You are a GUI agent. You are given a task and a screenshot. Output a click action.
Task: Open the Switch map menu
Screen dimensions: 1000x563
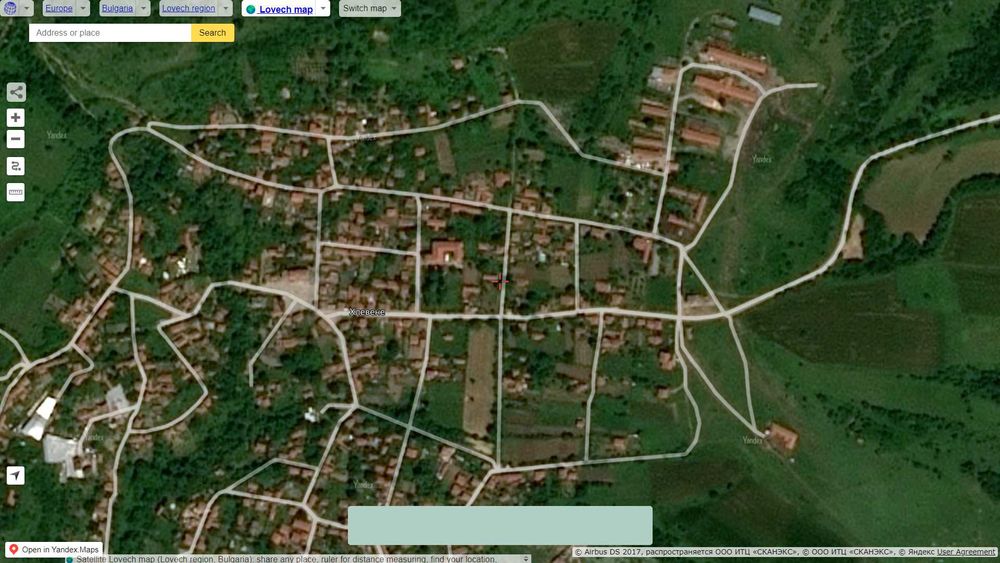pyautogui.click(x=370, y=8)
